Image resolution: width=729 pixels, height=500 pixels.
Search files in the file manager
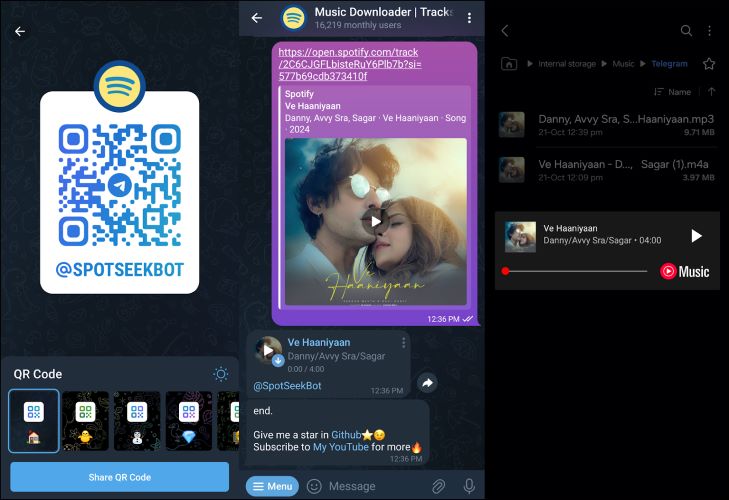click(686, 31)
